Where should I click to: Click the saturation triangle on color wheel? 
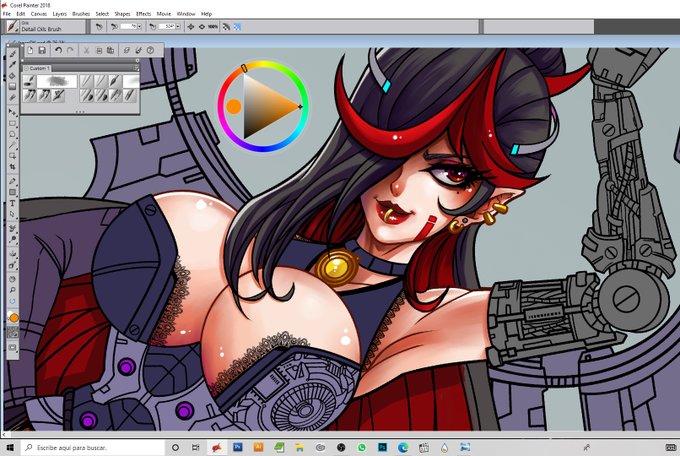(270, 106)
